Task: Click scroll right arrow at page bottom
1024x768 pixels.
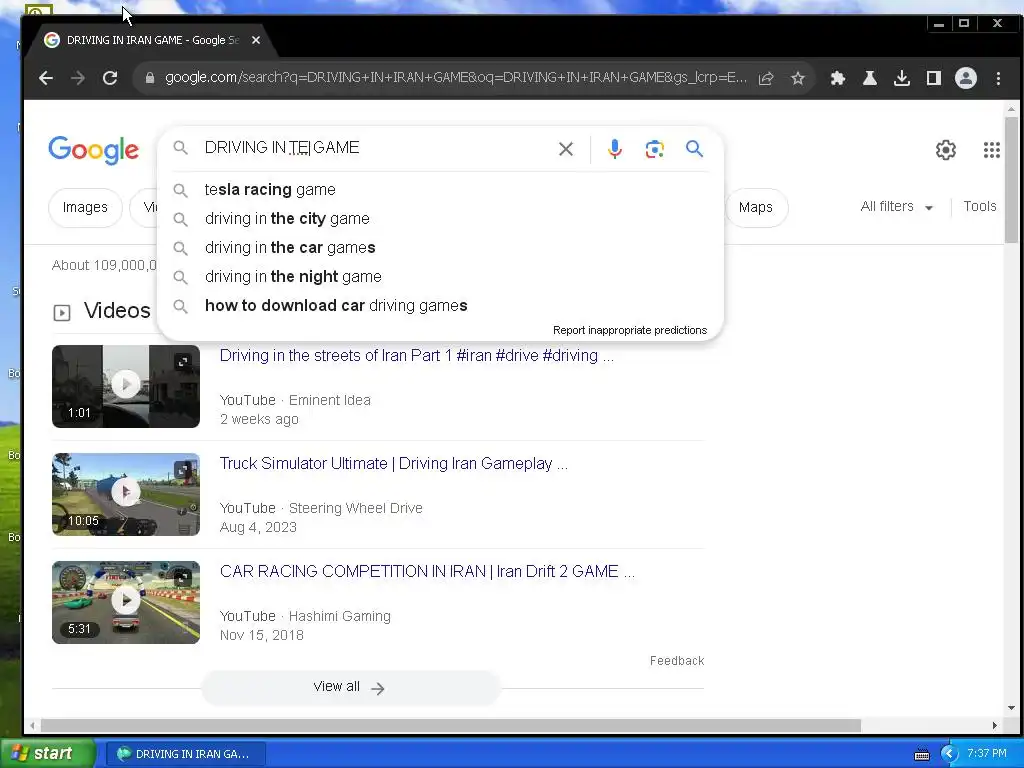Action: pyautogui.click(x=995, y=726)
